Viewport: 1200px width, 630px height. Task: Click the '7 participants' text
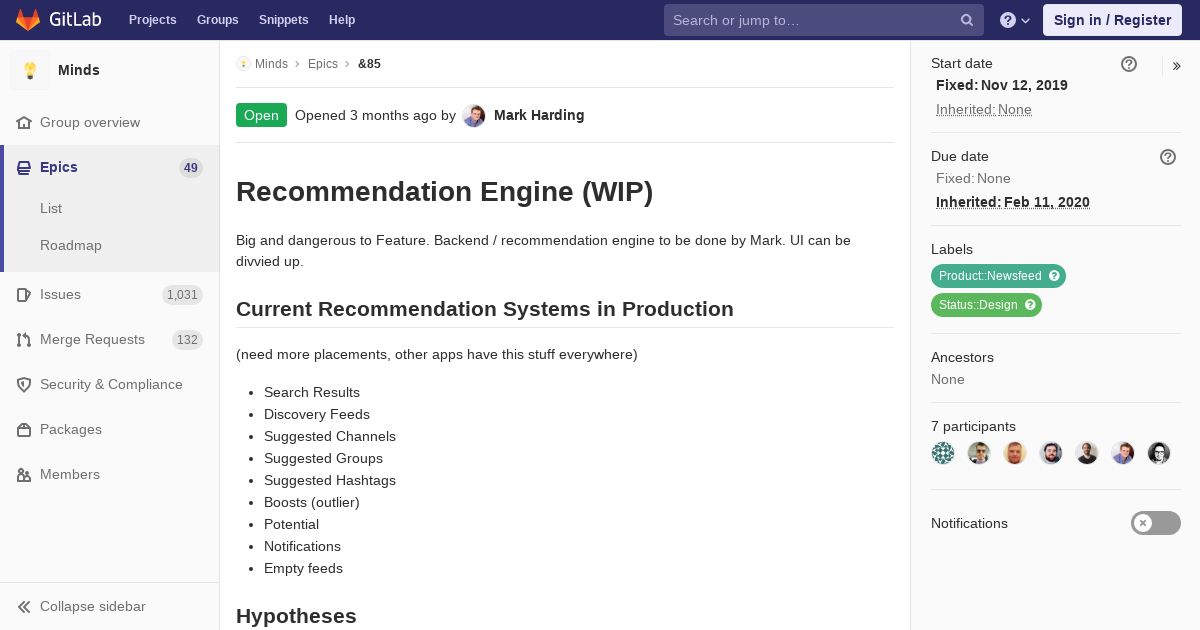click(973, 426)
